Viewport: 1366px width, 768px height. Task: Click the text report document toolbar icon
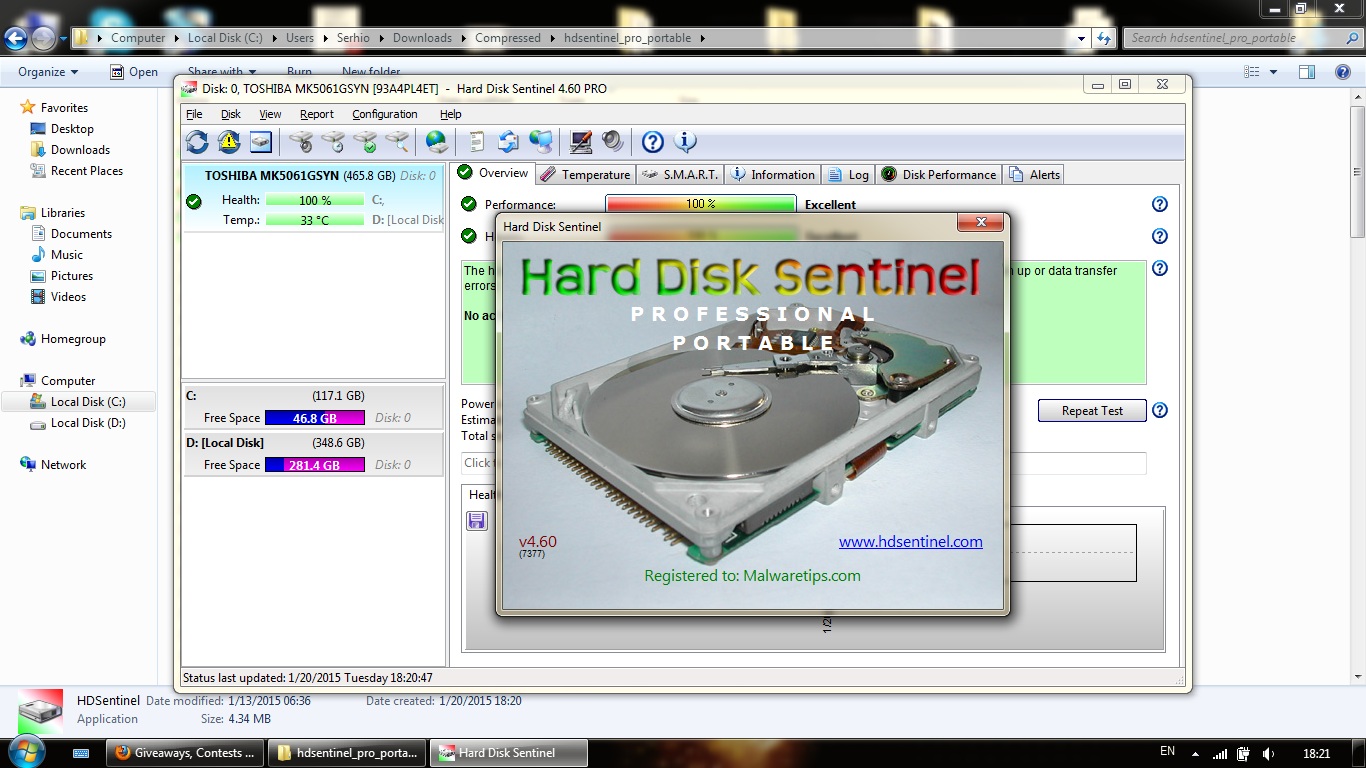[x=476, y=142]
